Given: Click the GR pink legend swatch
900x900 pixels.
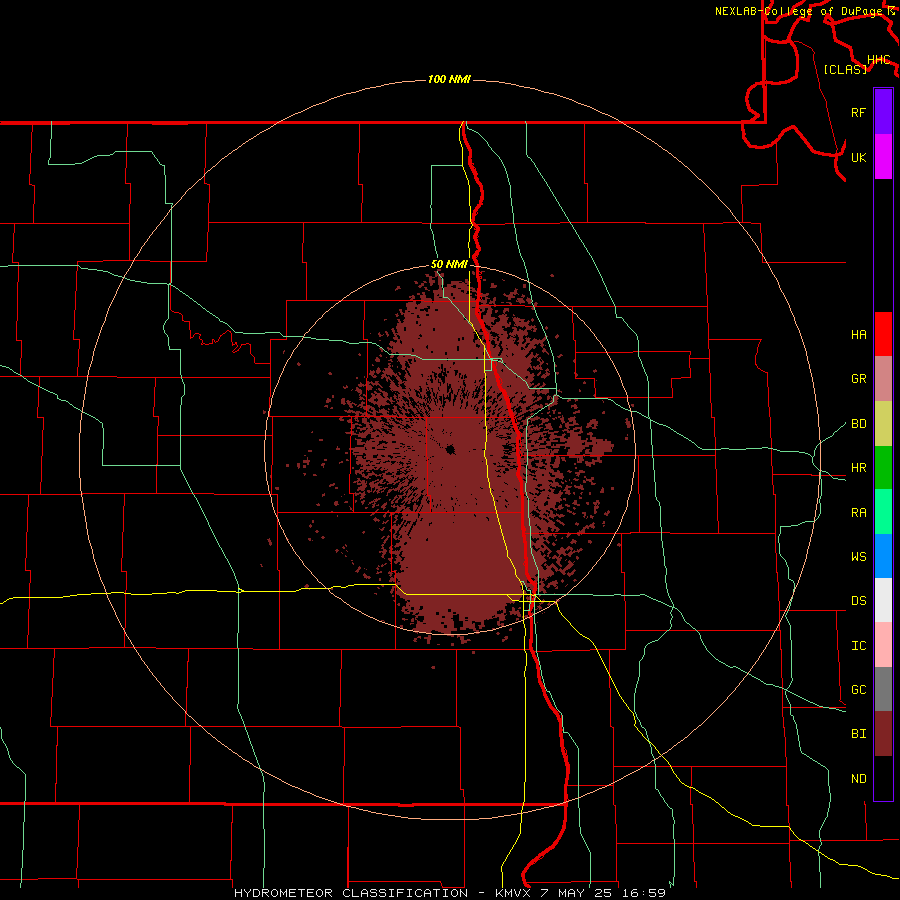Looking at the screenshot, I should pyautogui.click(x=883, y=379).
